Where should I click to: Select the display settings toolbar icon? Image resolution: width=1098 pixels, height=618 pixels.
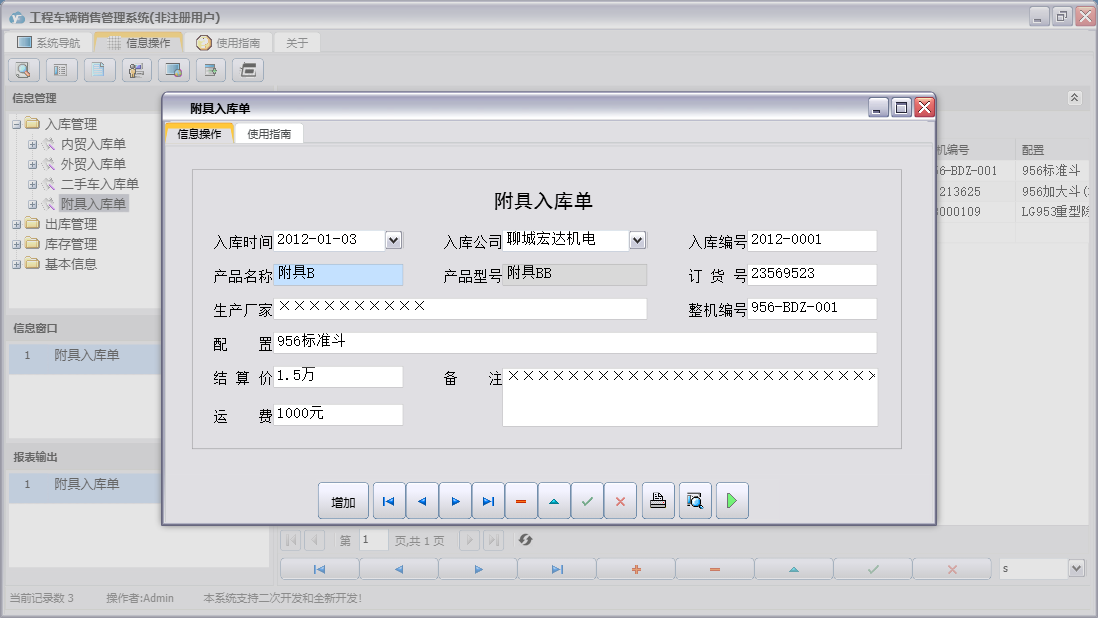pos(175,69)
